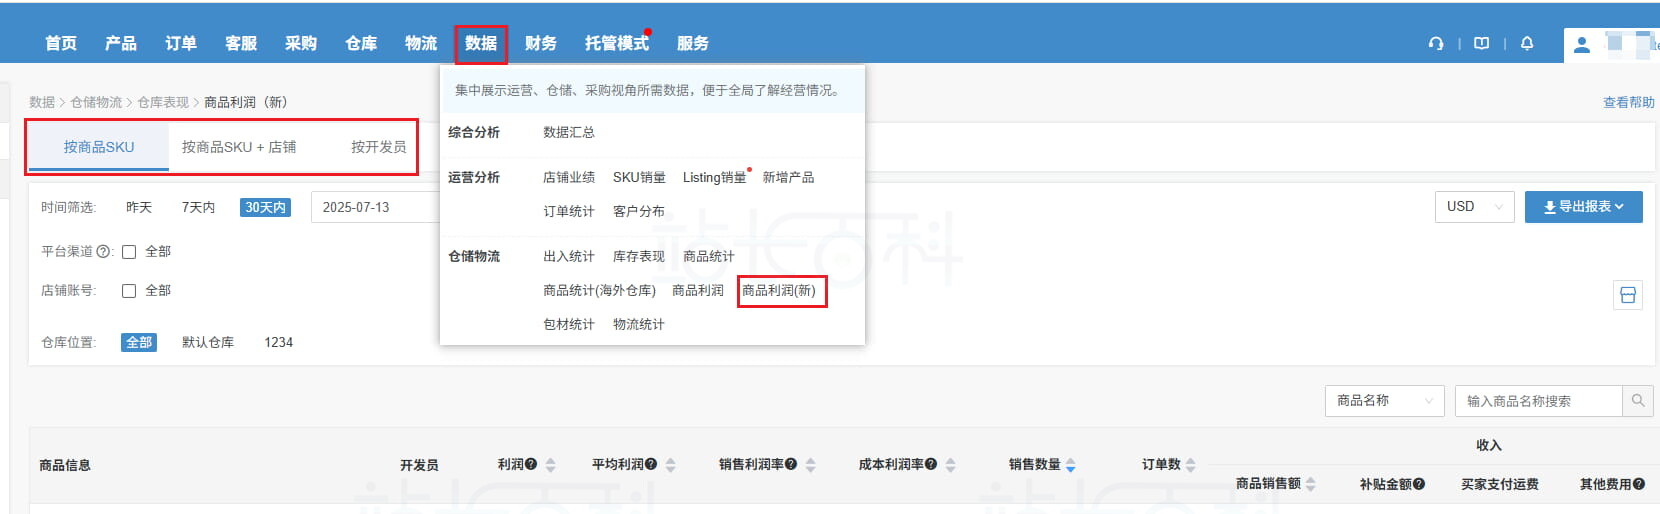This screenshot has width=1660, height=514.
Task: Click help icon beside 其他费用
Action: tap(1639, 484)
